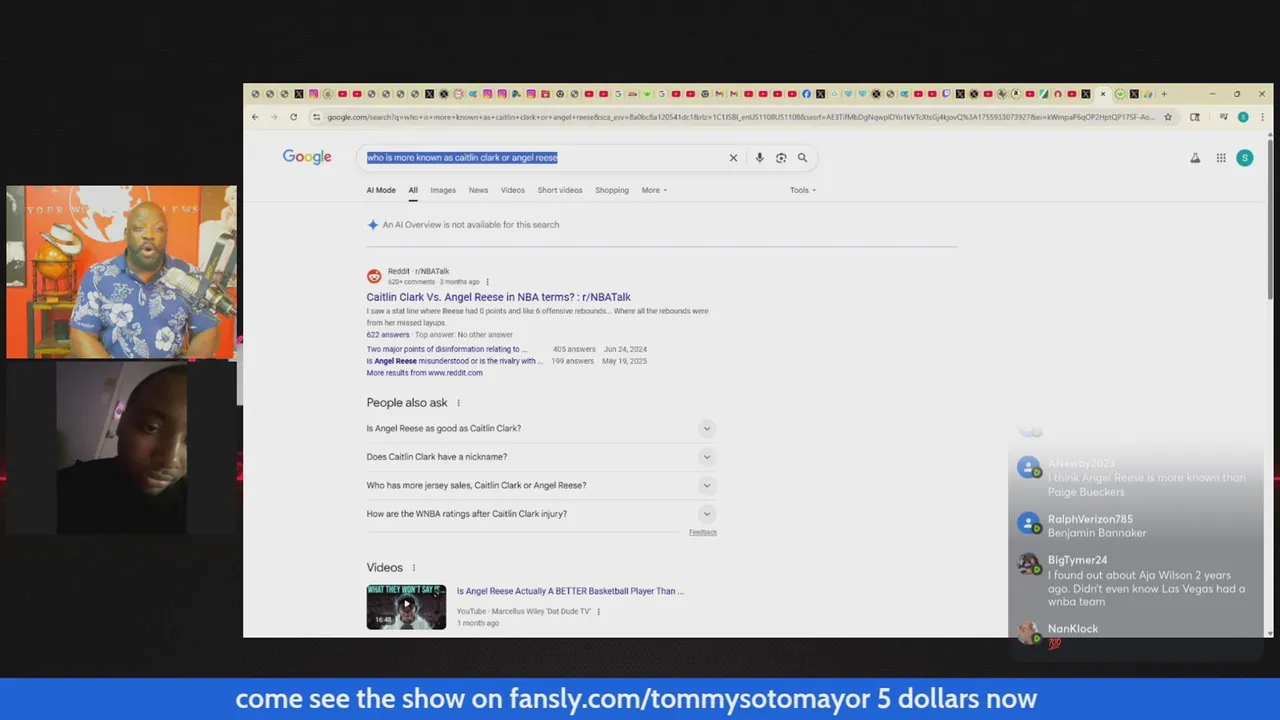The height and width of the screenshot is (720, 1280).
Task: Open "Is Angel Reese Actually A BETTER Basketball Player" video link
Action: [x=570, y=591]
